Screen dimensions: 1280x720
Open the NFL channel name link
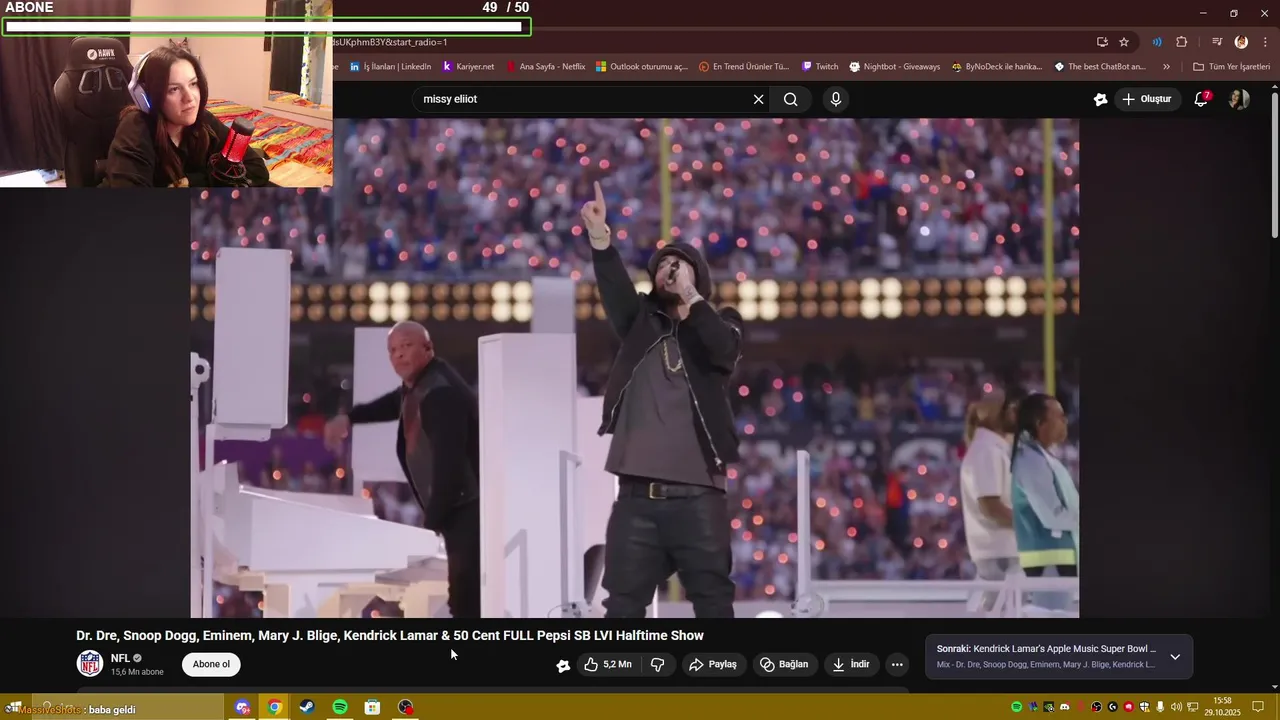120,658
